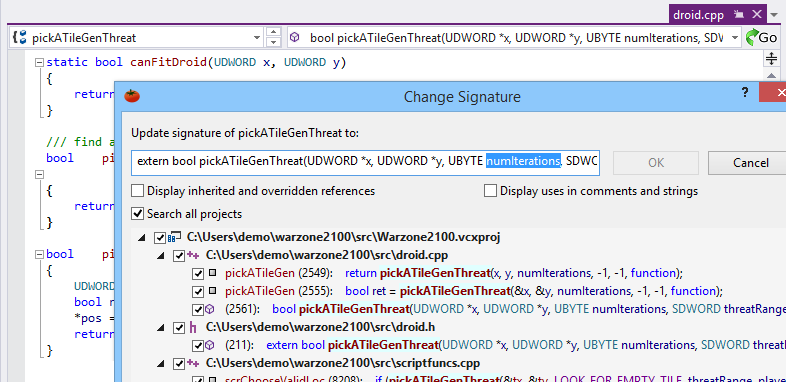Click the method icon on line 2561 result

pos(210,309)
